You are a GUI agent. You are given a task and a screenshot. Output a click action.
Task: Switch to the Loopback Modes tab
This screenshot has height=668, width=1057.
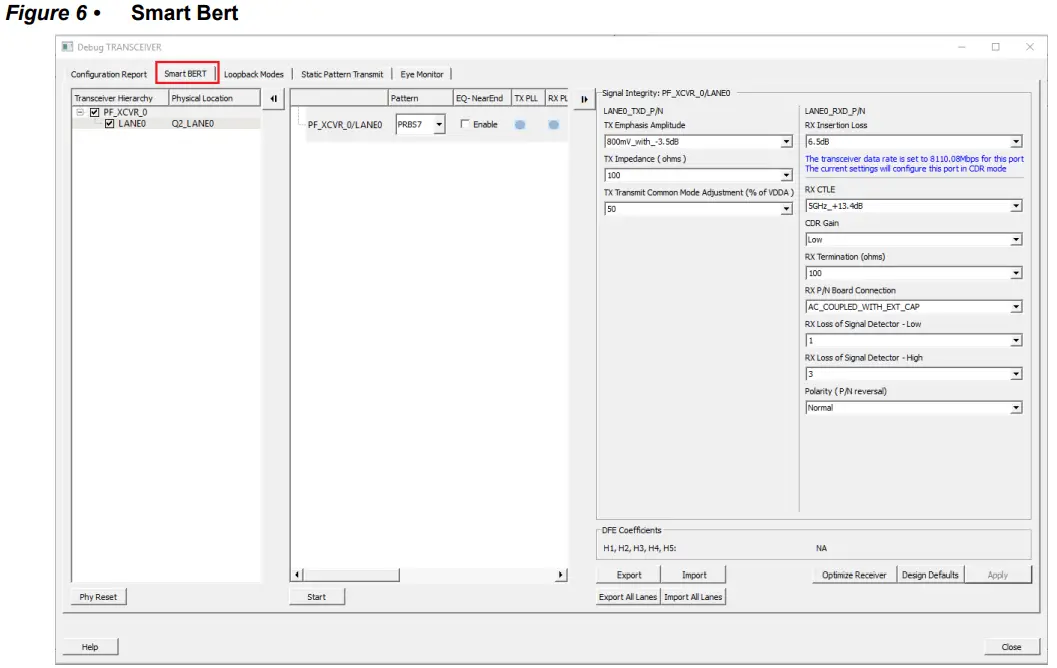pos(253,73)
